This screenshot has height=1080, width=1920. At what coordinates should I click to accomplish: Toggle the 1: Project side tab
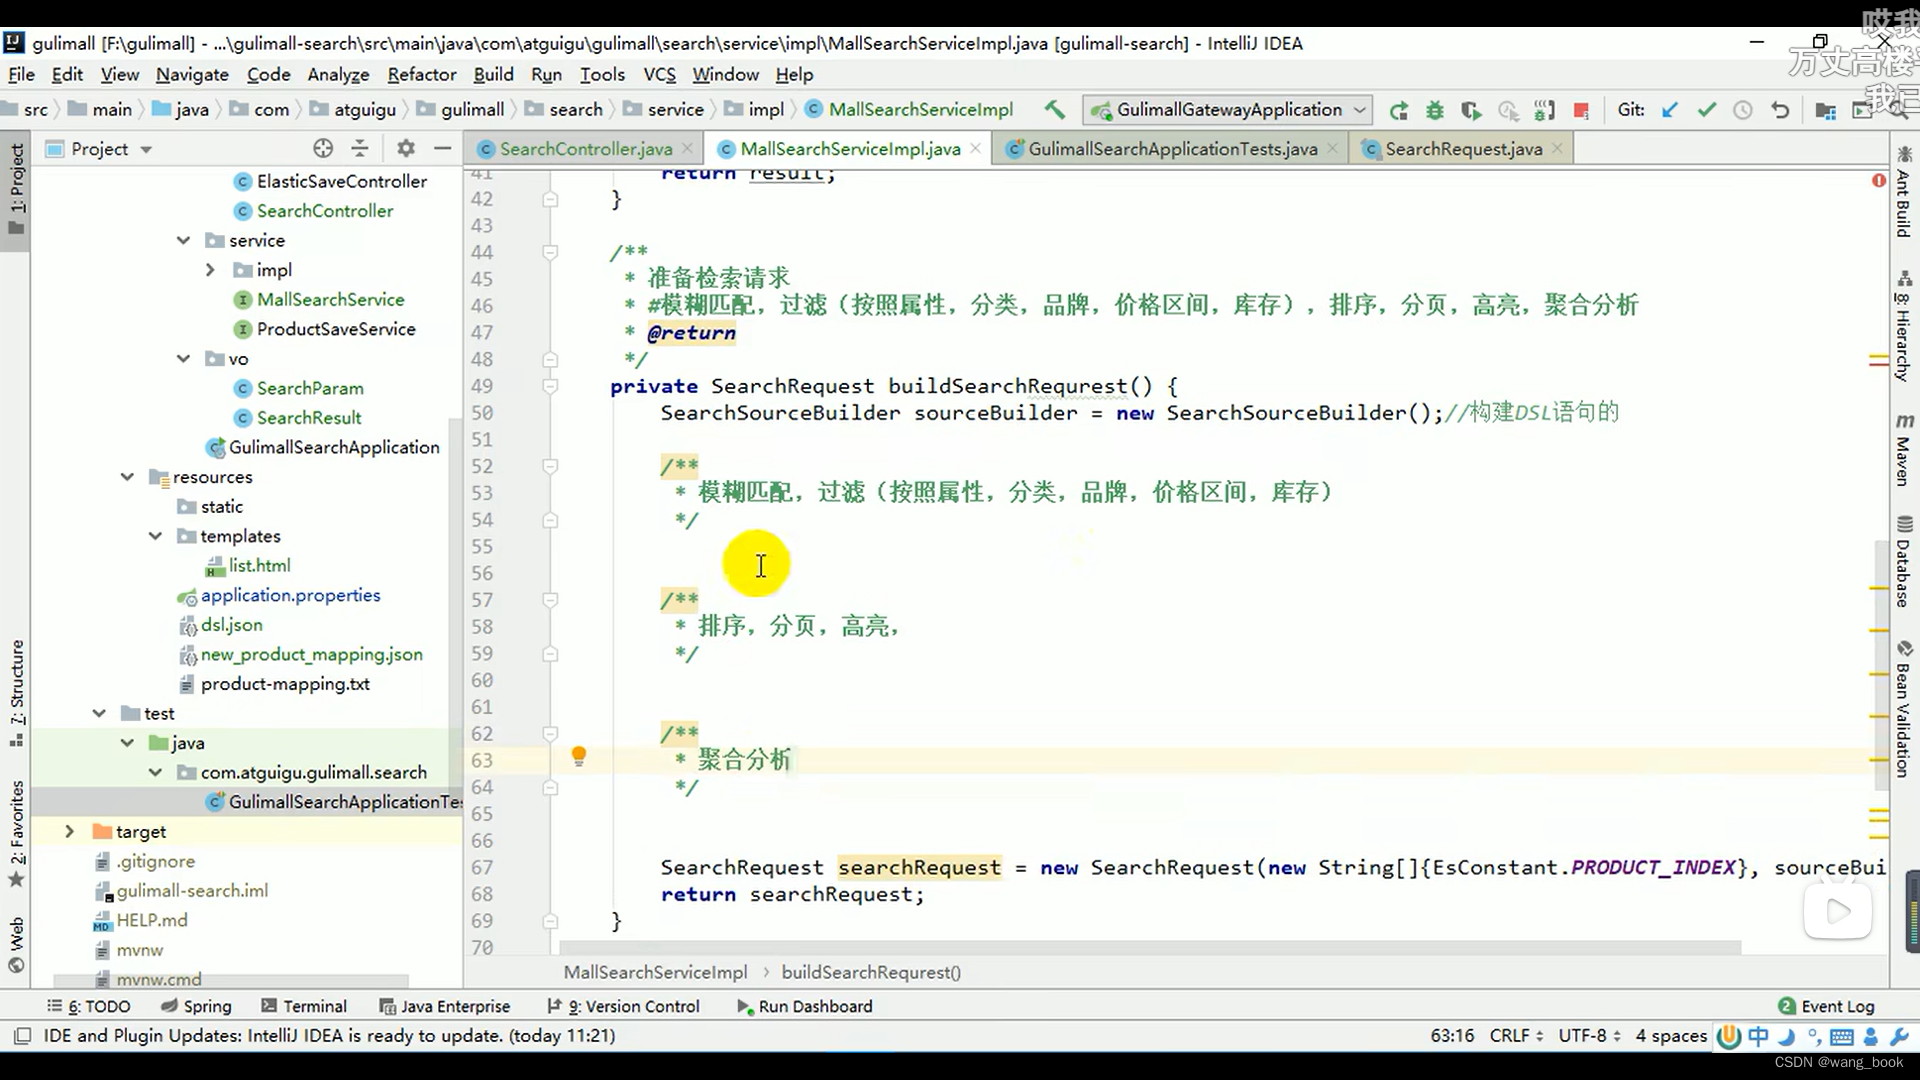click(x=16, y=188)
